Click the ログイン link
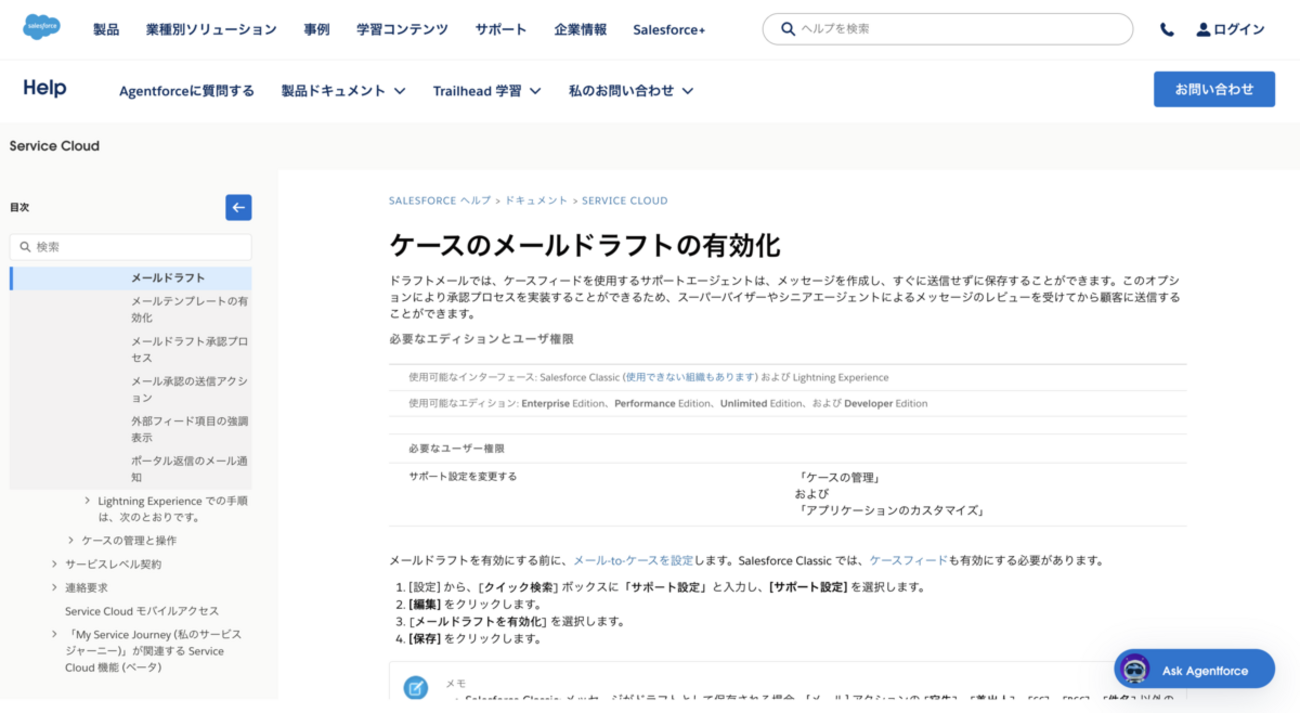This screenshot has height=713, width=1300. 1239,30
